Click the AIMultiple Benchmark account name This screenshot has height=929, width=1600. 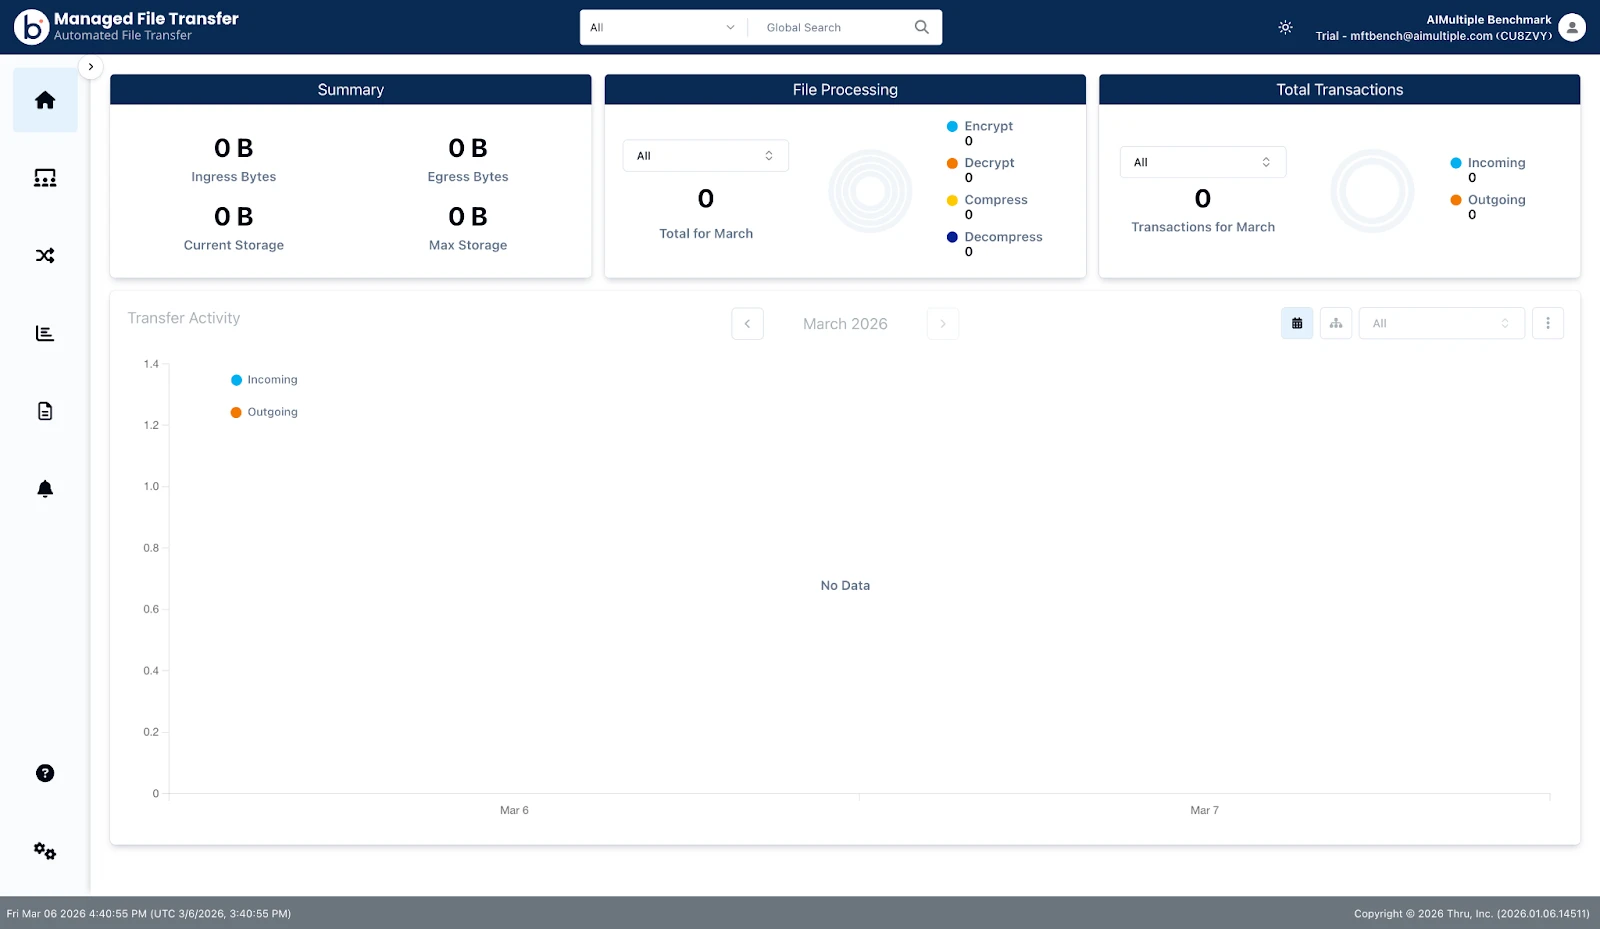pyautogui.click(x=1489, y=20)
